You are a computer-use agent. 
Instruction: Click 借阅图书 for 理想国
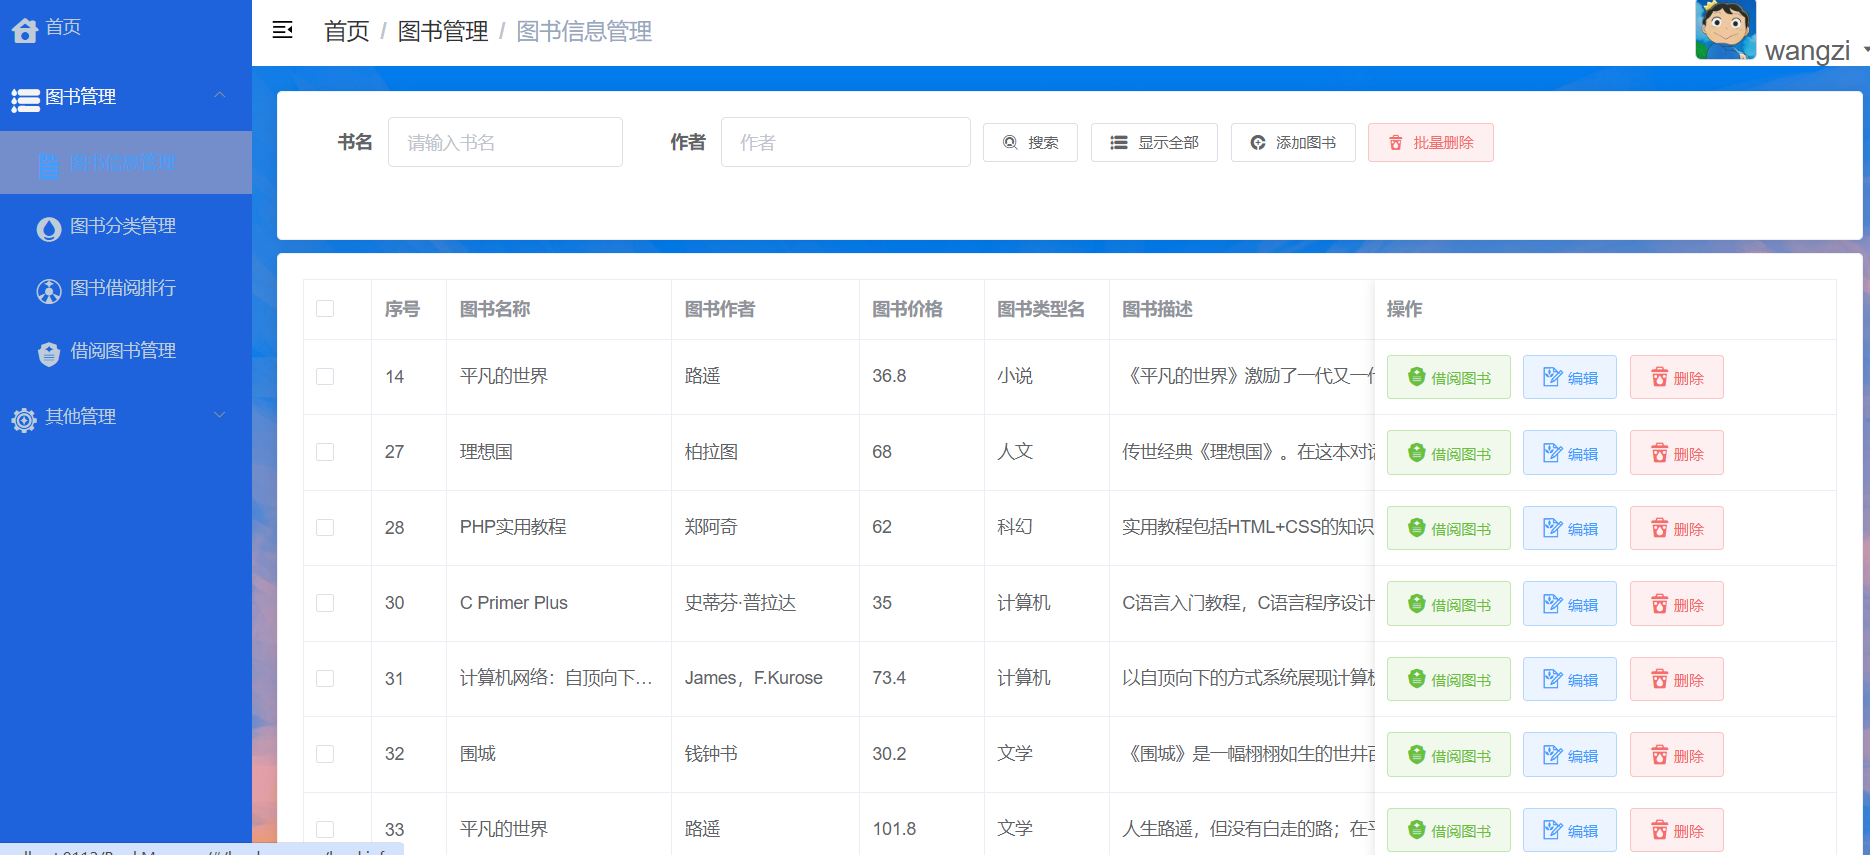1449,453
